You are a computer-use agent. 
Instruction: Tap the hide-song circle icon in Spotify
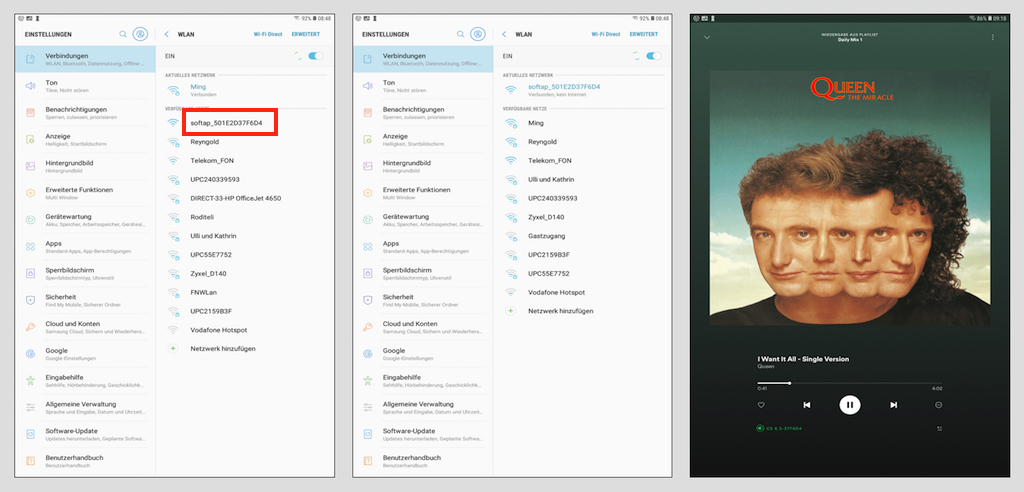938,405
